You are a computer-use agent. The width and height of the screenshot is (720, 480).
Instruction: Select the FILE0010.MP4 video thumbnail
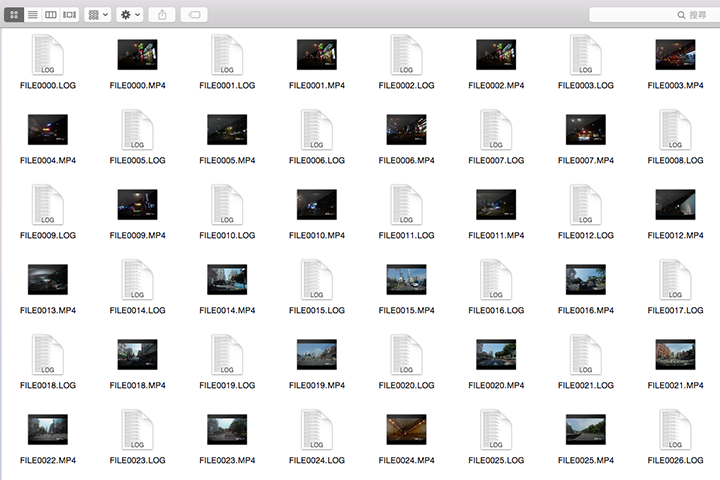(x=317, y=204)
